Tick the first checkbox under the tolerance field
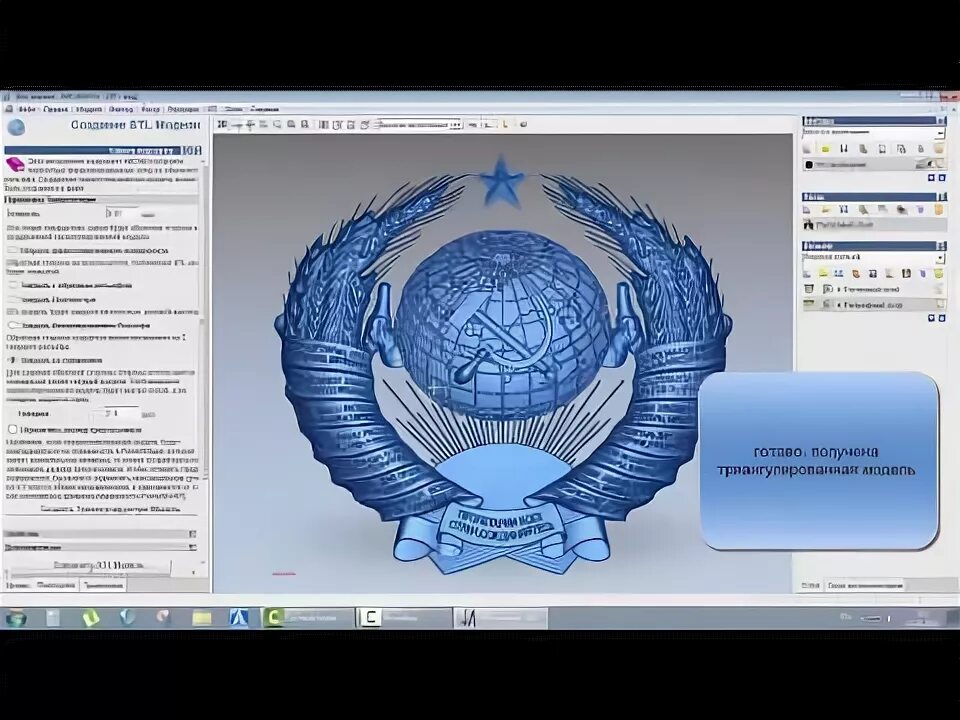The width and height of the screenshot is (960, 720). tap(12, 250)
